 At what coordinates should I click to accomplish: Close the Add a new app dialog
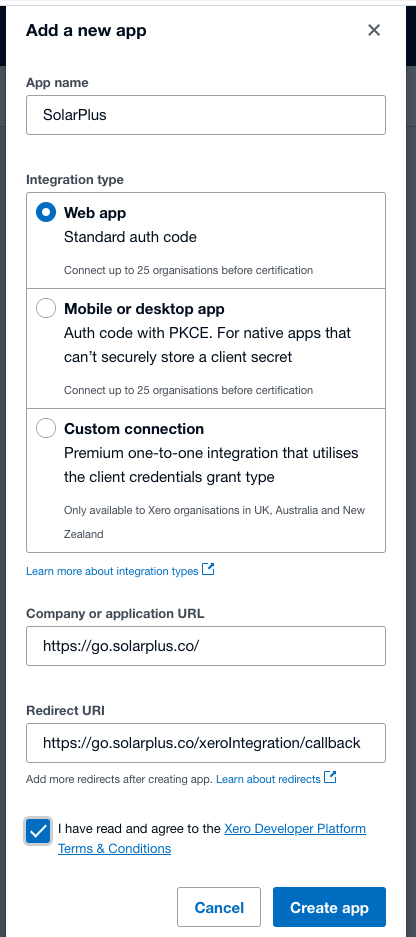(374, 30)
